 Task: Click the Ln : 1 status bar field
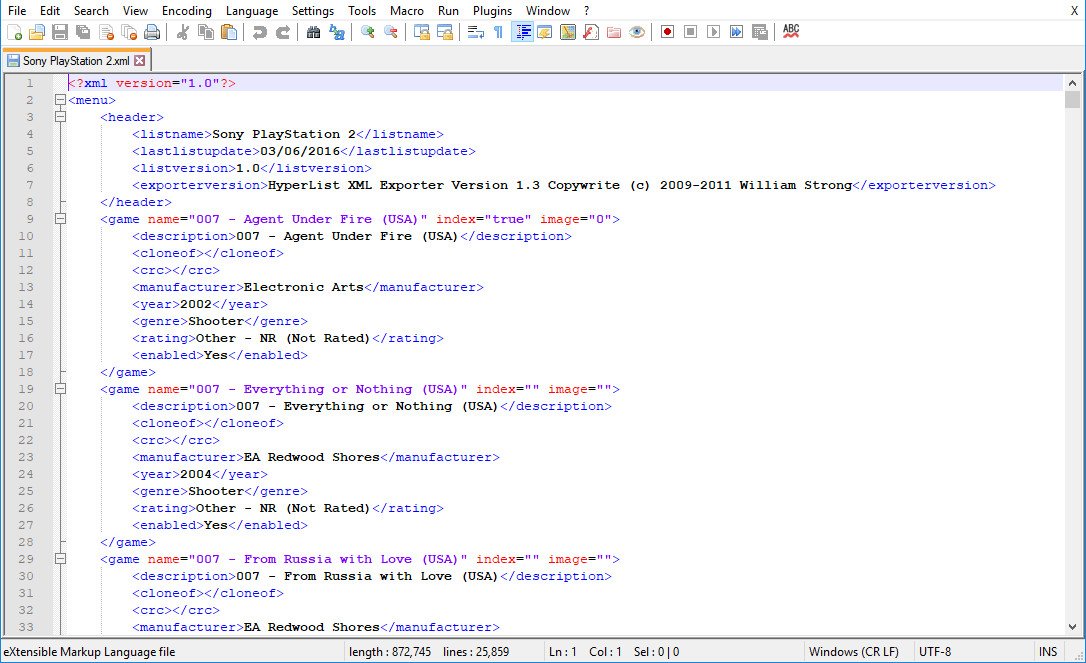click(x=562, y=652)
